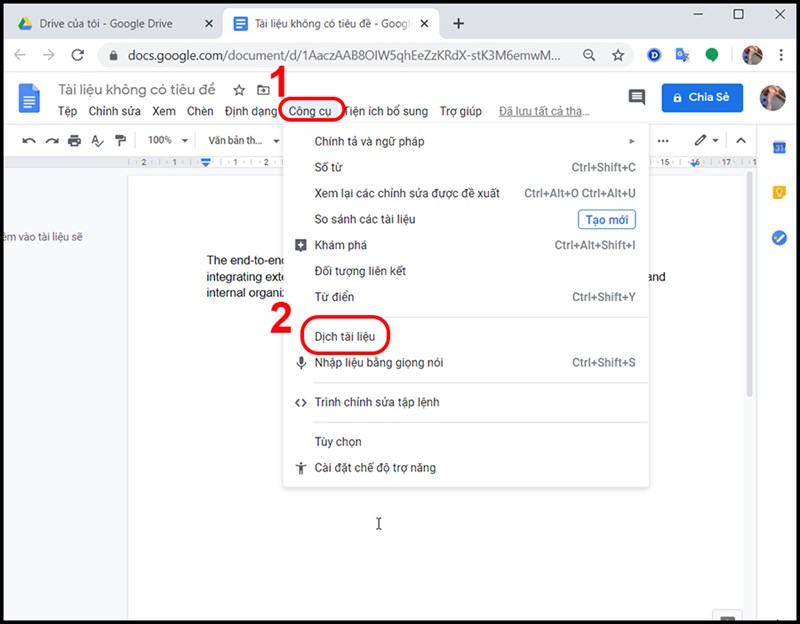Open the Chèn menu
Viewport: 800px width, 624px height.
click(200, 111)
